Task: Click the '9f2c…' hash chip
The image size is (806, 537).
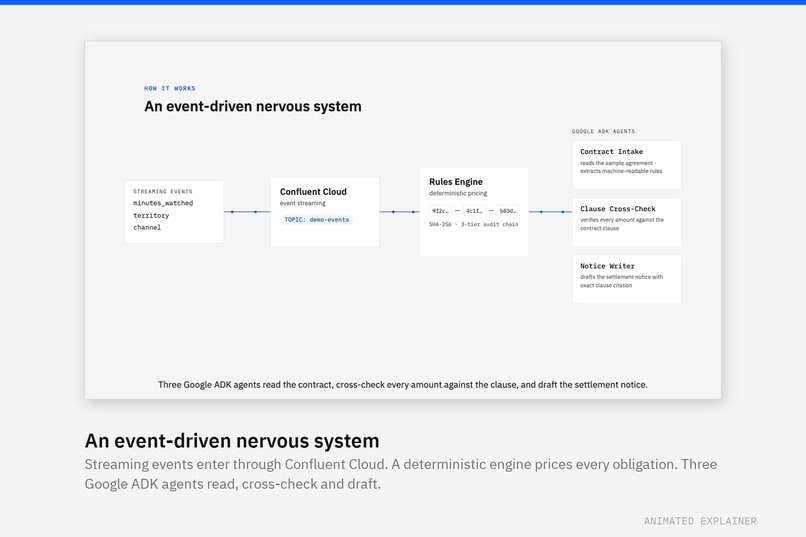Action: click(x=440, y=211)
